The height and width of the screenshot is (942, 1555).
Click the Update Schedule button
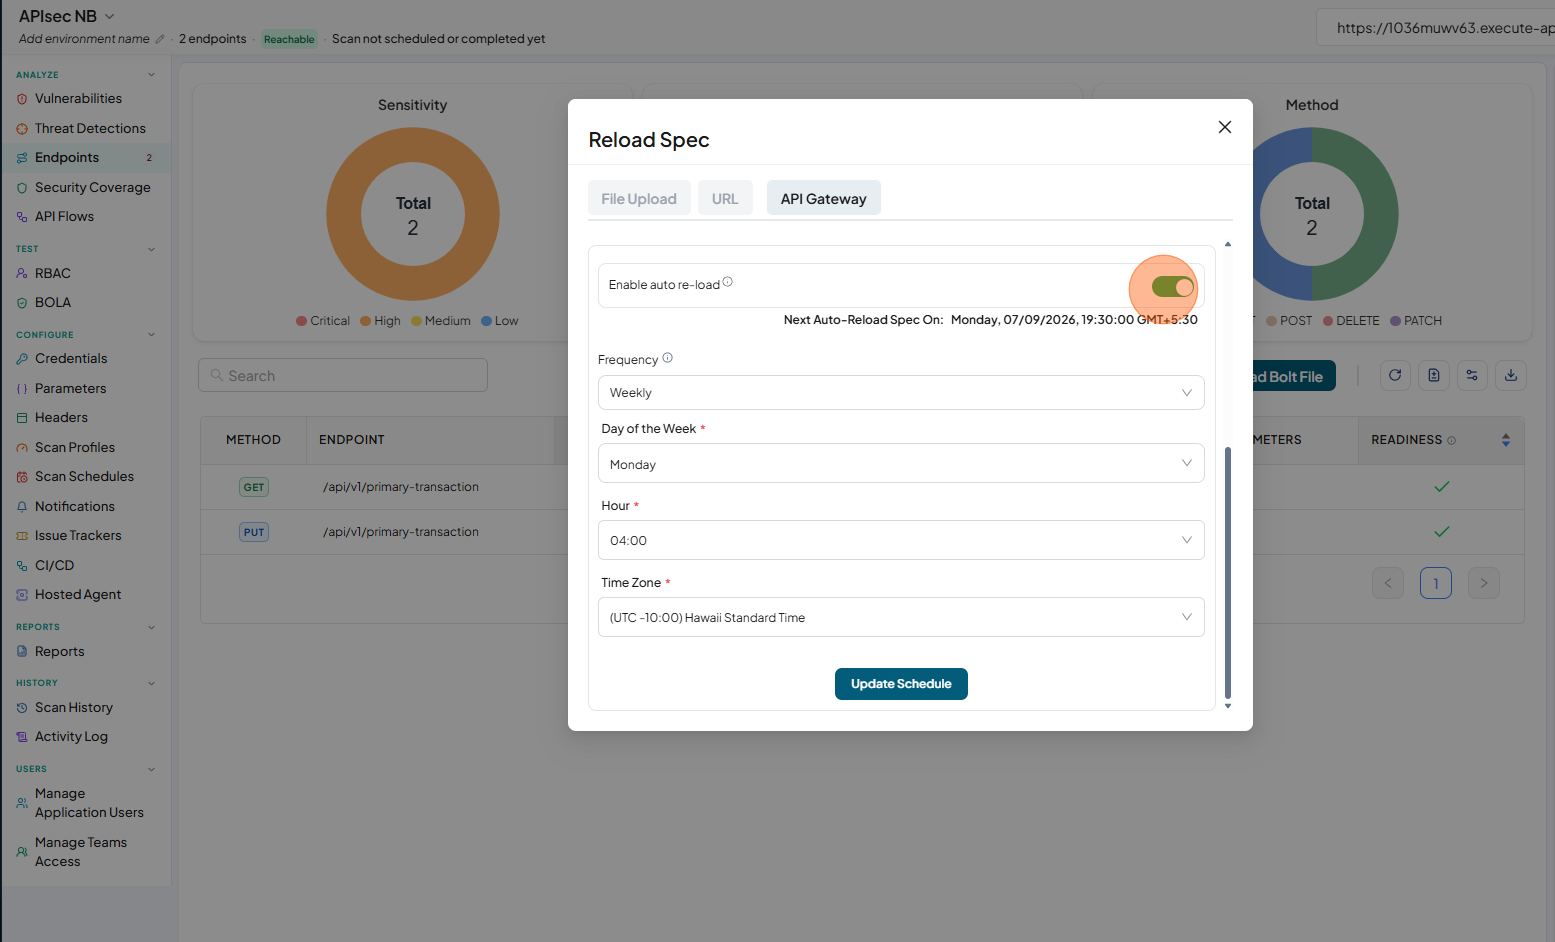pos(901,684)
